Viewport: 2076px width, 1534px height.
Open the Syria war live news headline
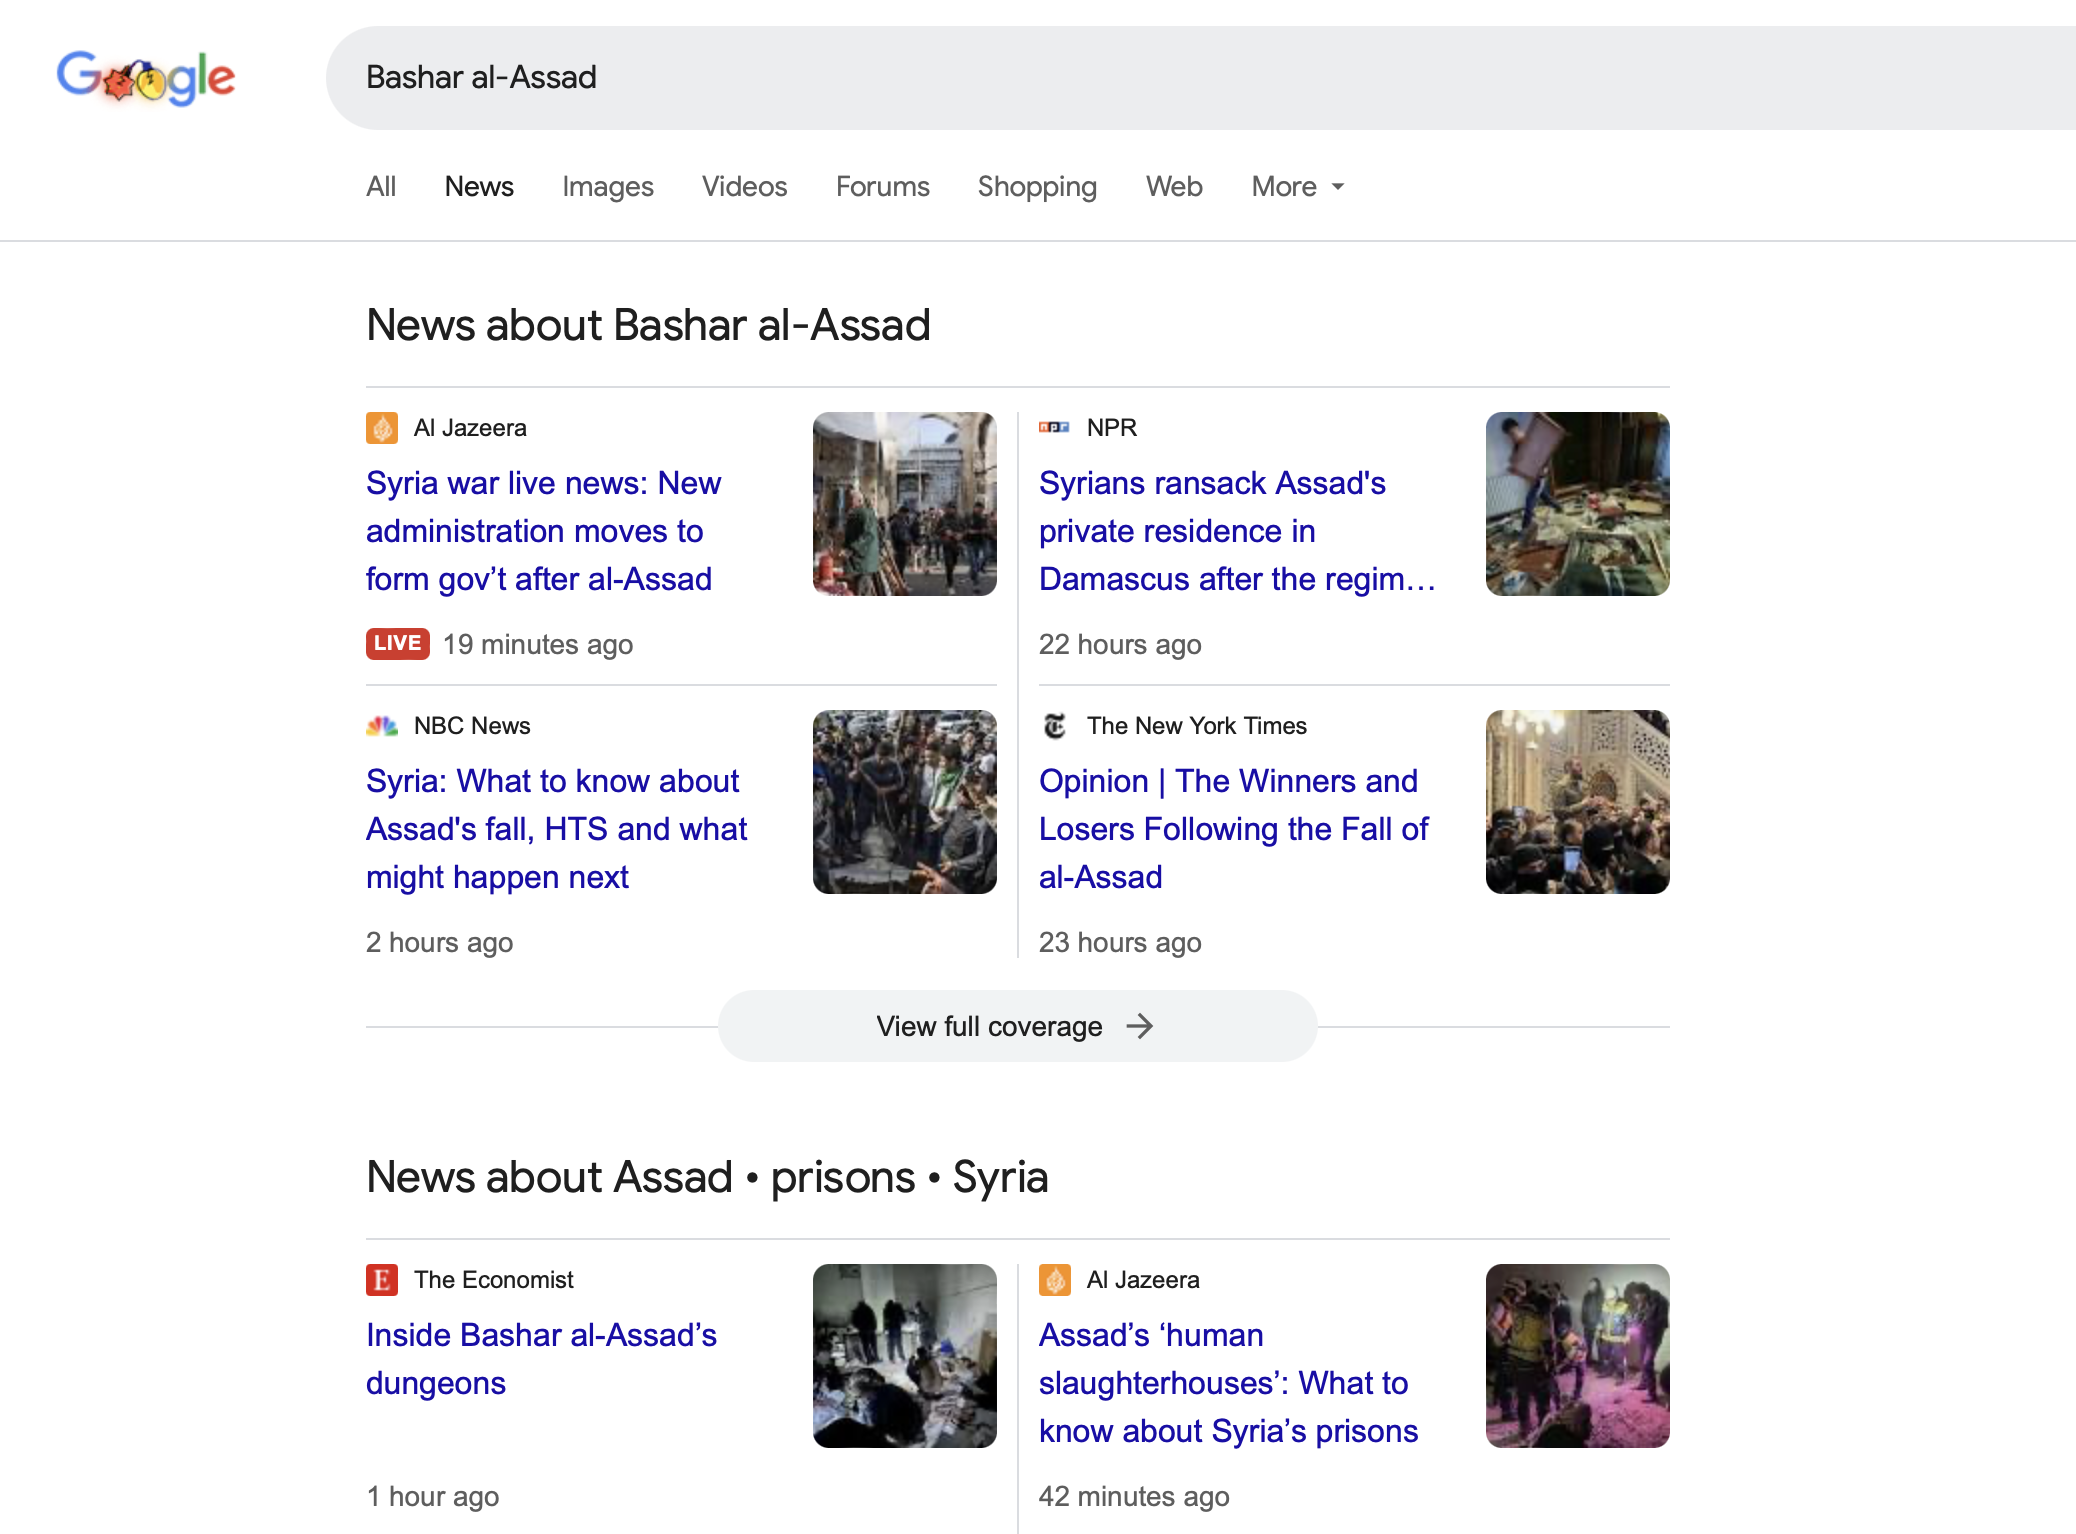543,531
